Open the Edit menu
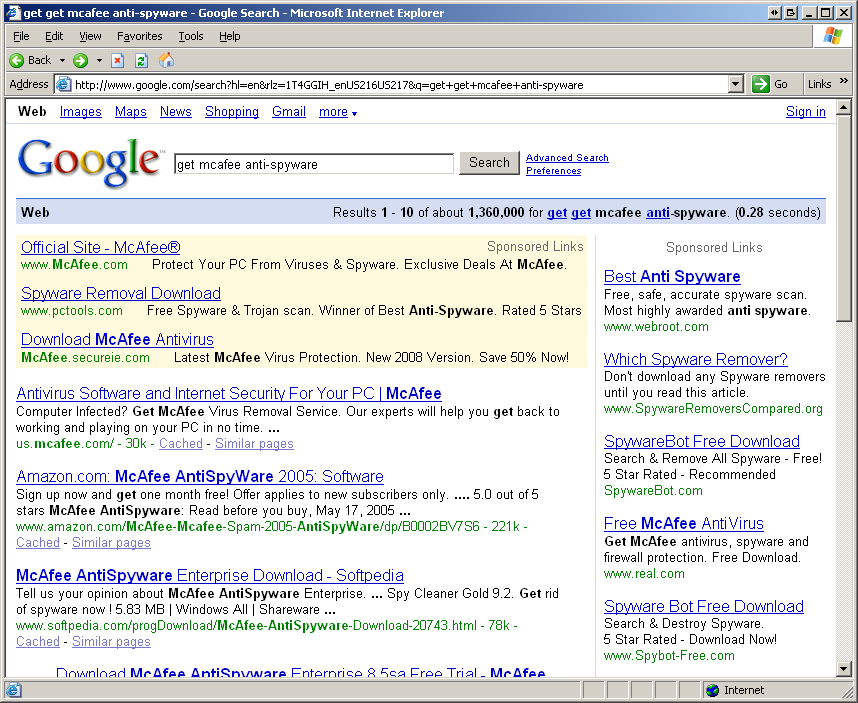The width and height of the screenshot is (858, 703). (54, 36)
